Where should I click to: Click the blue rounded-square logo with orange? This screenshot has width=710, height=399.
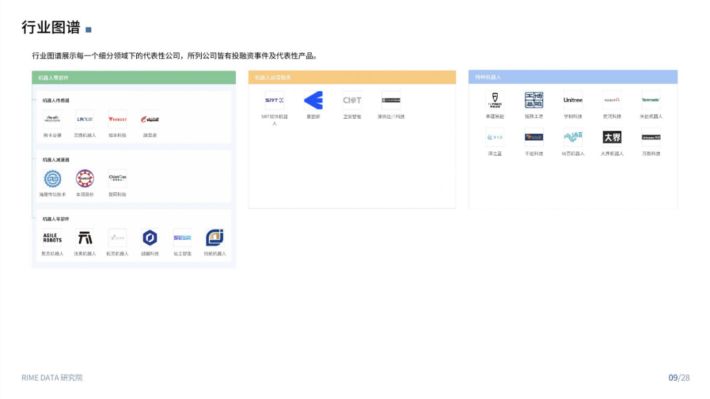[x=215, y=238]
